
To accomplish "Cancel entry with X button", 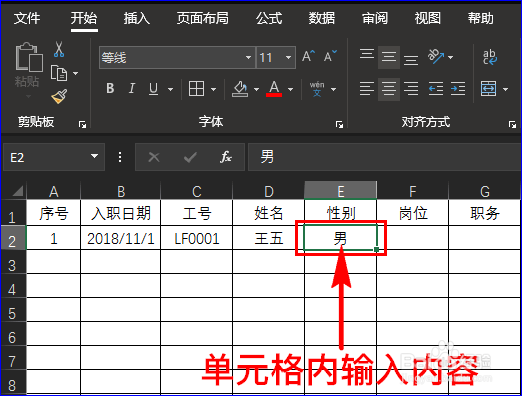I will (x=154, y=157).
